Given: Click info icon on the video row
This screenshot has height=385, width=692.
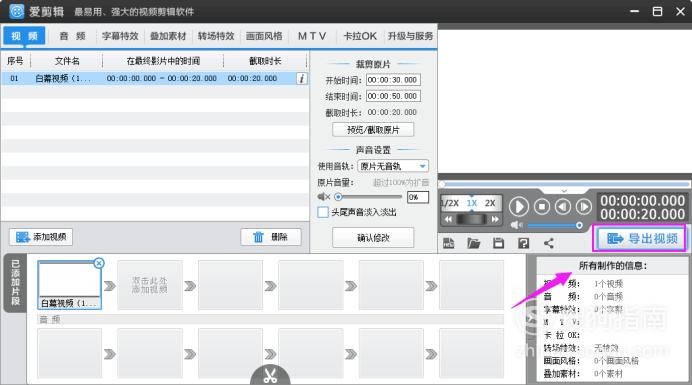Looking at the screenshot, I should (x=302, y=79).
